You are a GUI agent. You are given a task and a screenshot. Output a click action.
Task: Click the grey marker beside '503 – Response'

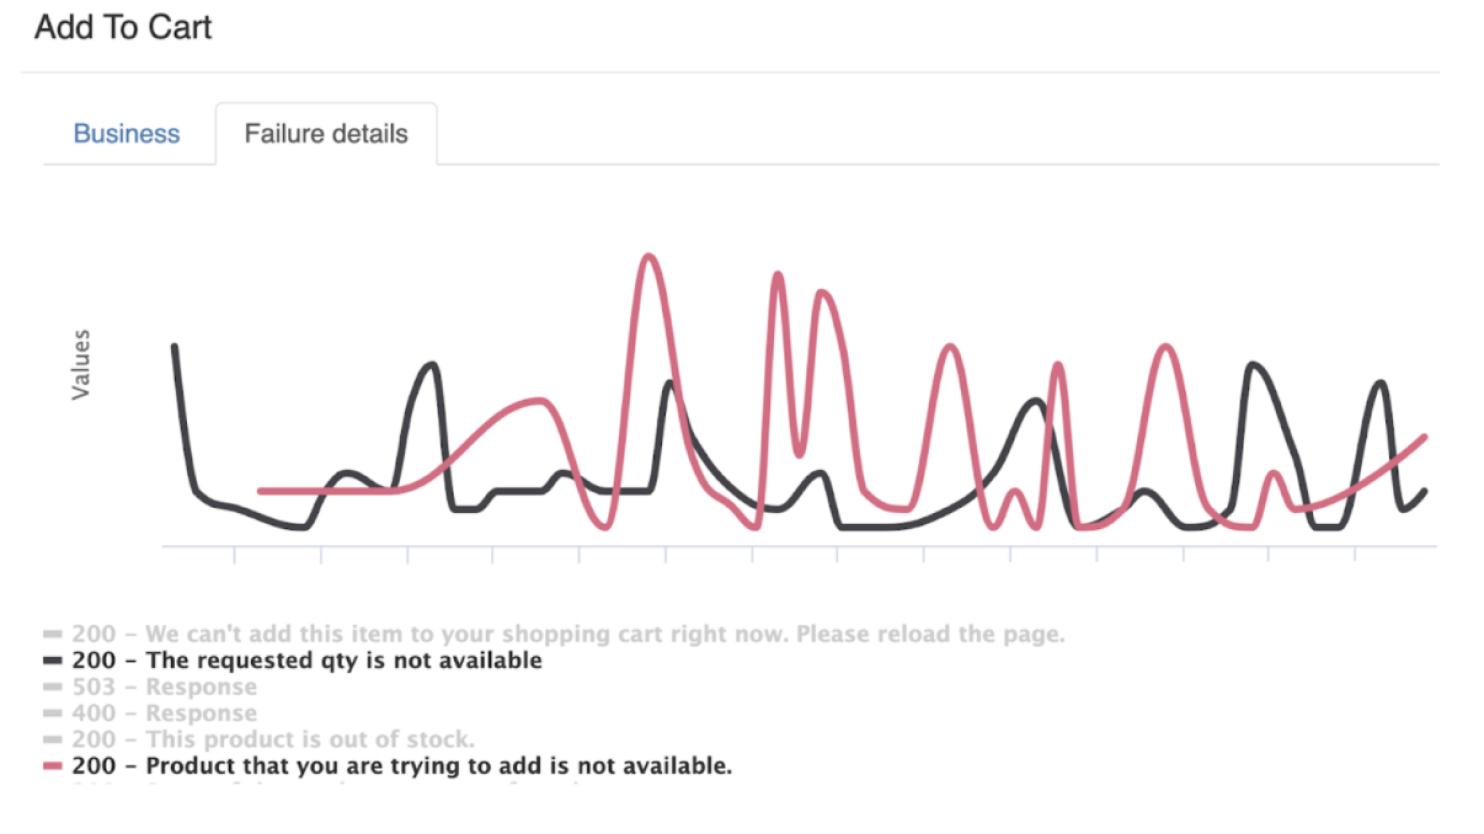pos(53,687)
